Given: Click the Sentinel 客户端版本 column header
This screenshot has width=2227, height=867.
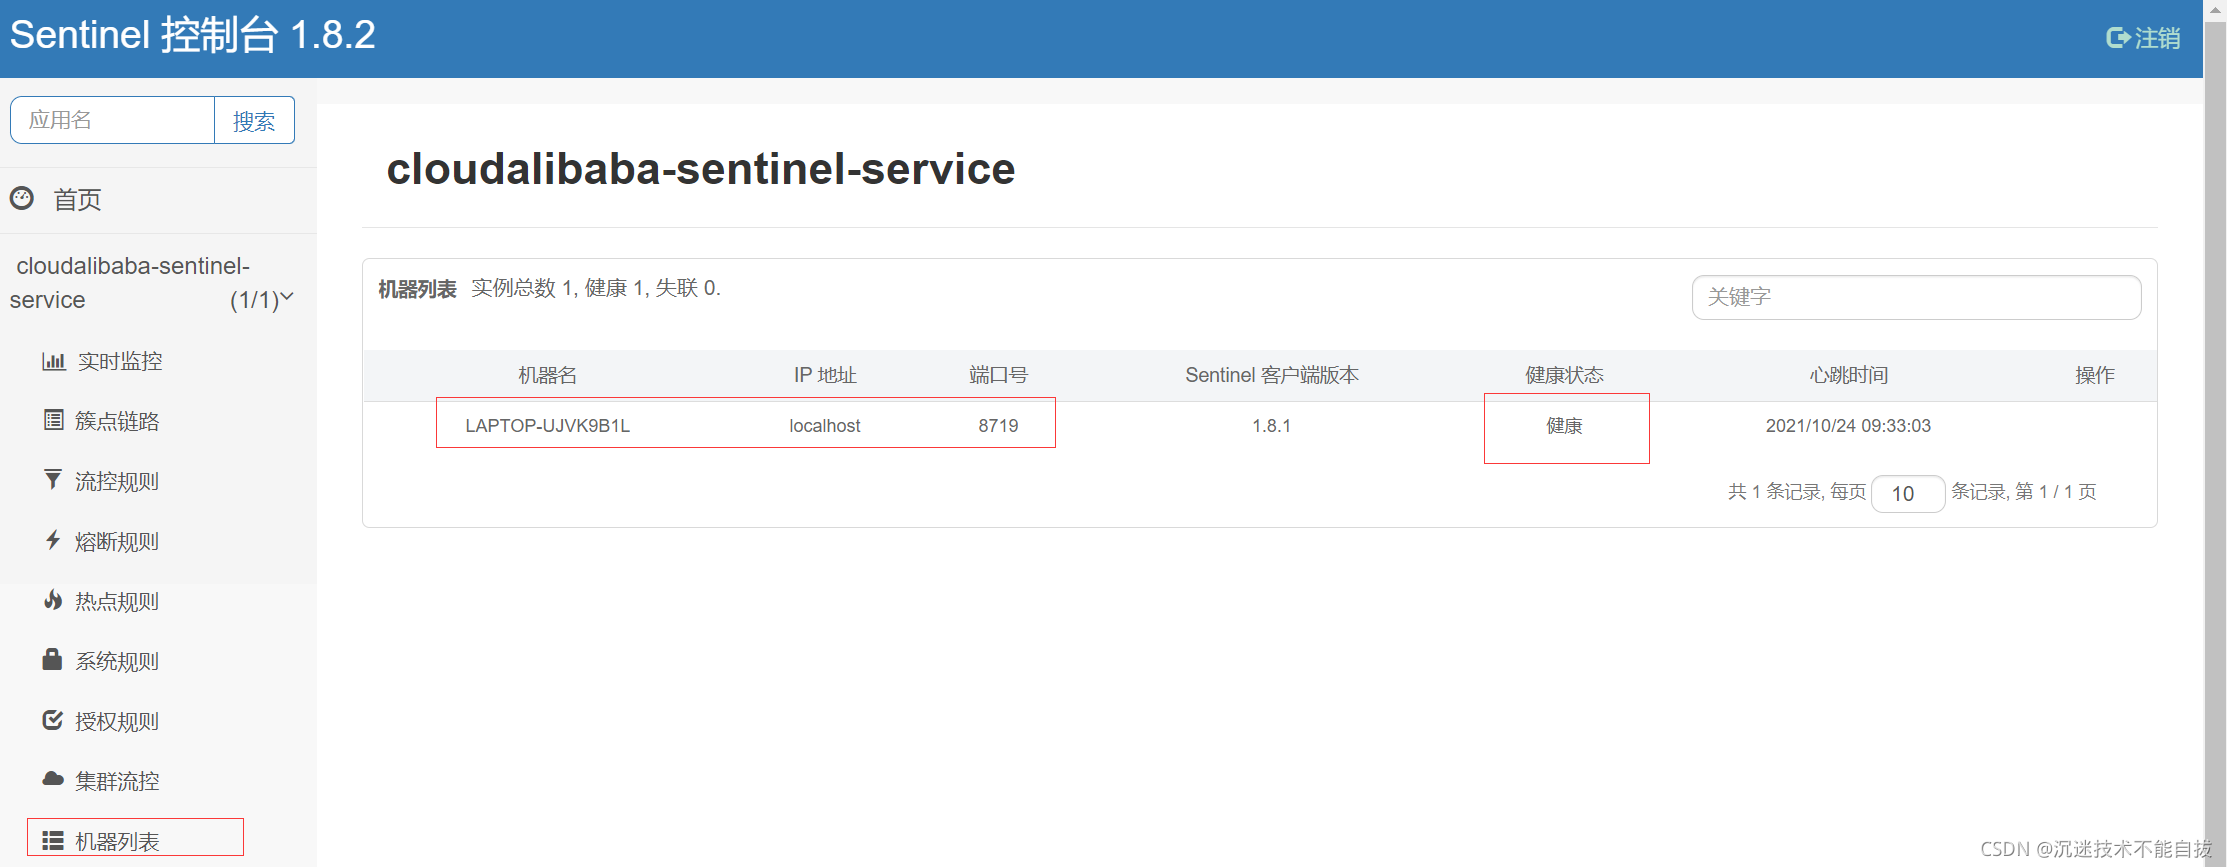Looking at the screenshot, I should (x=1272, y=375).
